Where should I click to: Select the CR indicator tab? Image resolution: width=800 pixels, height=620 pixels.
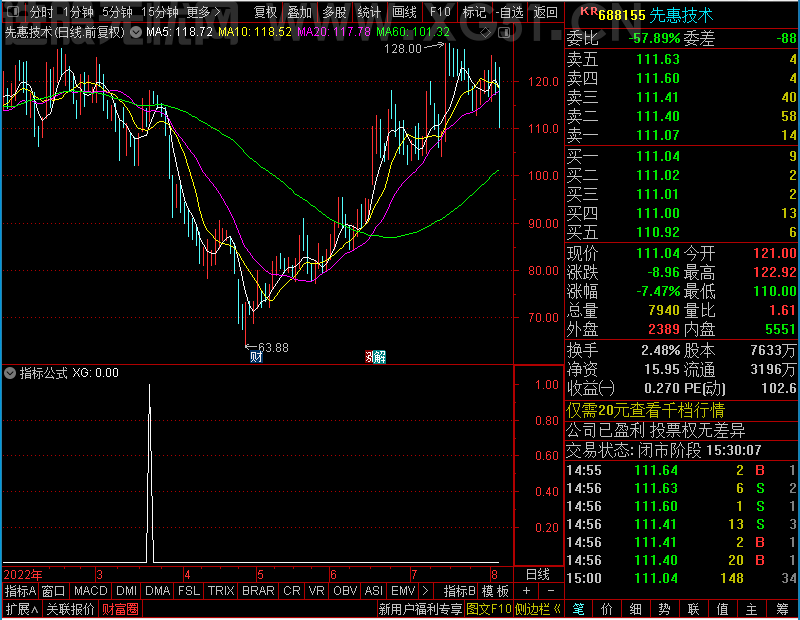tap(292, 591)
